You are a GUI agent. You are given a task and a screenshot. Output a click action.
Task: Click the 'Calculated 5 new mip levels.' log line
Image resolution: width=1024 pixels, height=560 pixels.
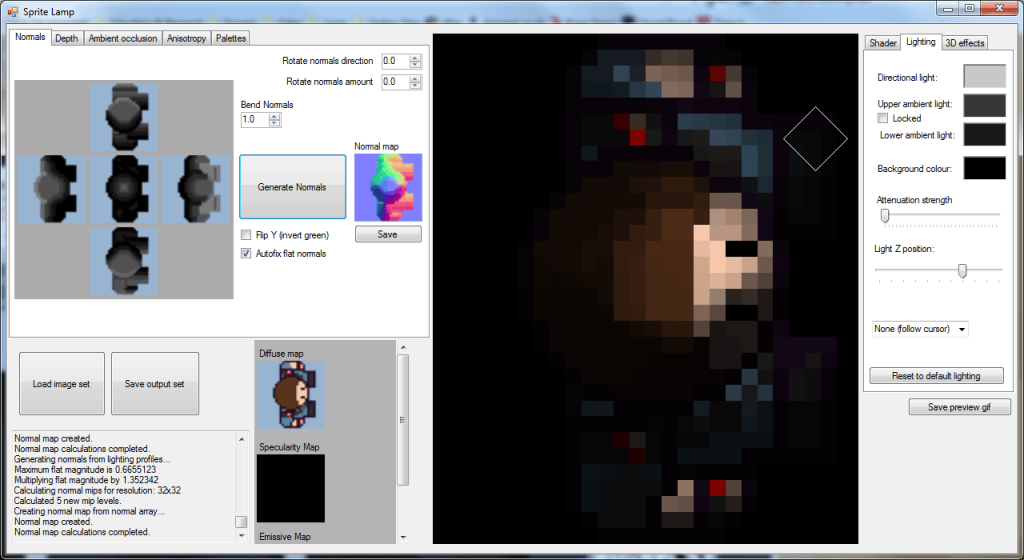tap(67, 501)
